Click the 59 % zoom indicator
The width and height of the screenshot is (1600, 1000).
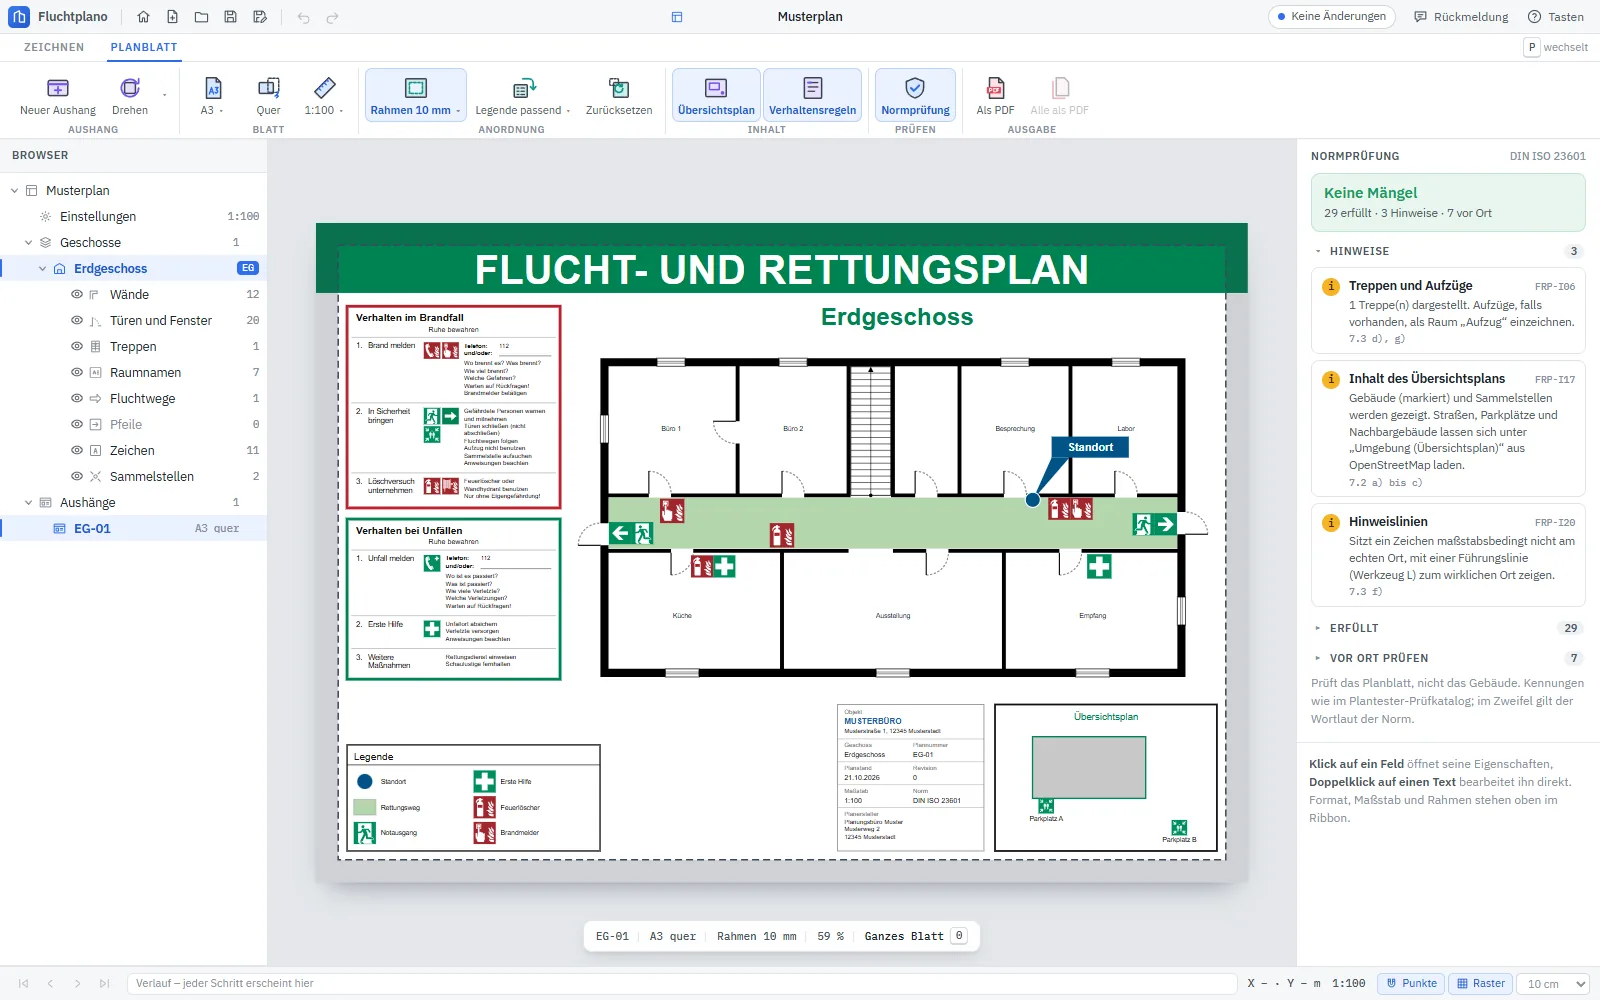[830, 937]
